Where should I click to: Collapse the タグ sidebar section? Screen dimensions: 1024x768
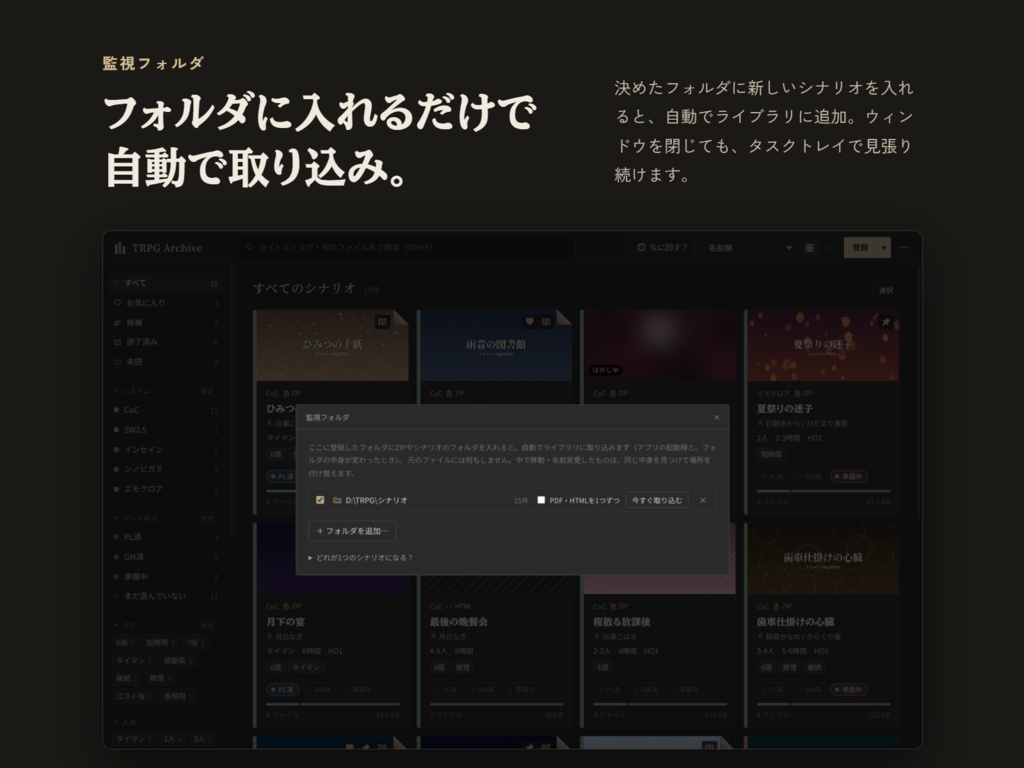click(x=124, y=625)
